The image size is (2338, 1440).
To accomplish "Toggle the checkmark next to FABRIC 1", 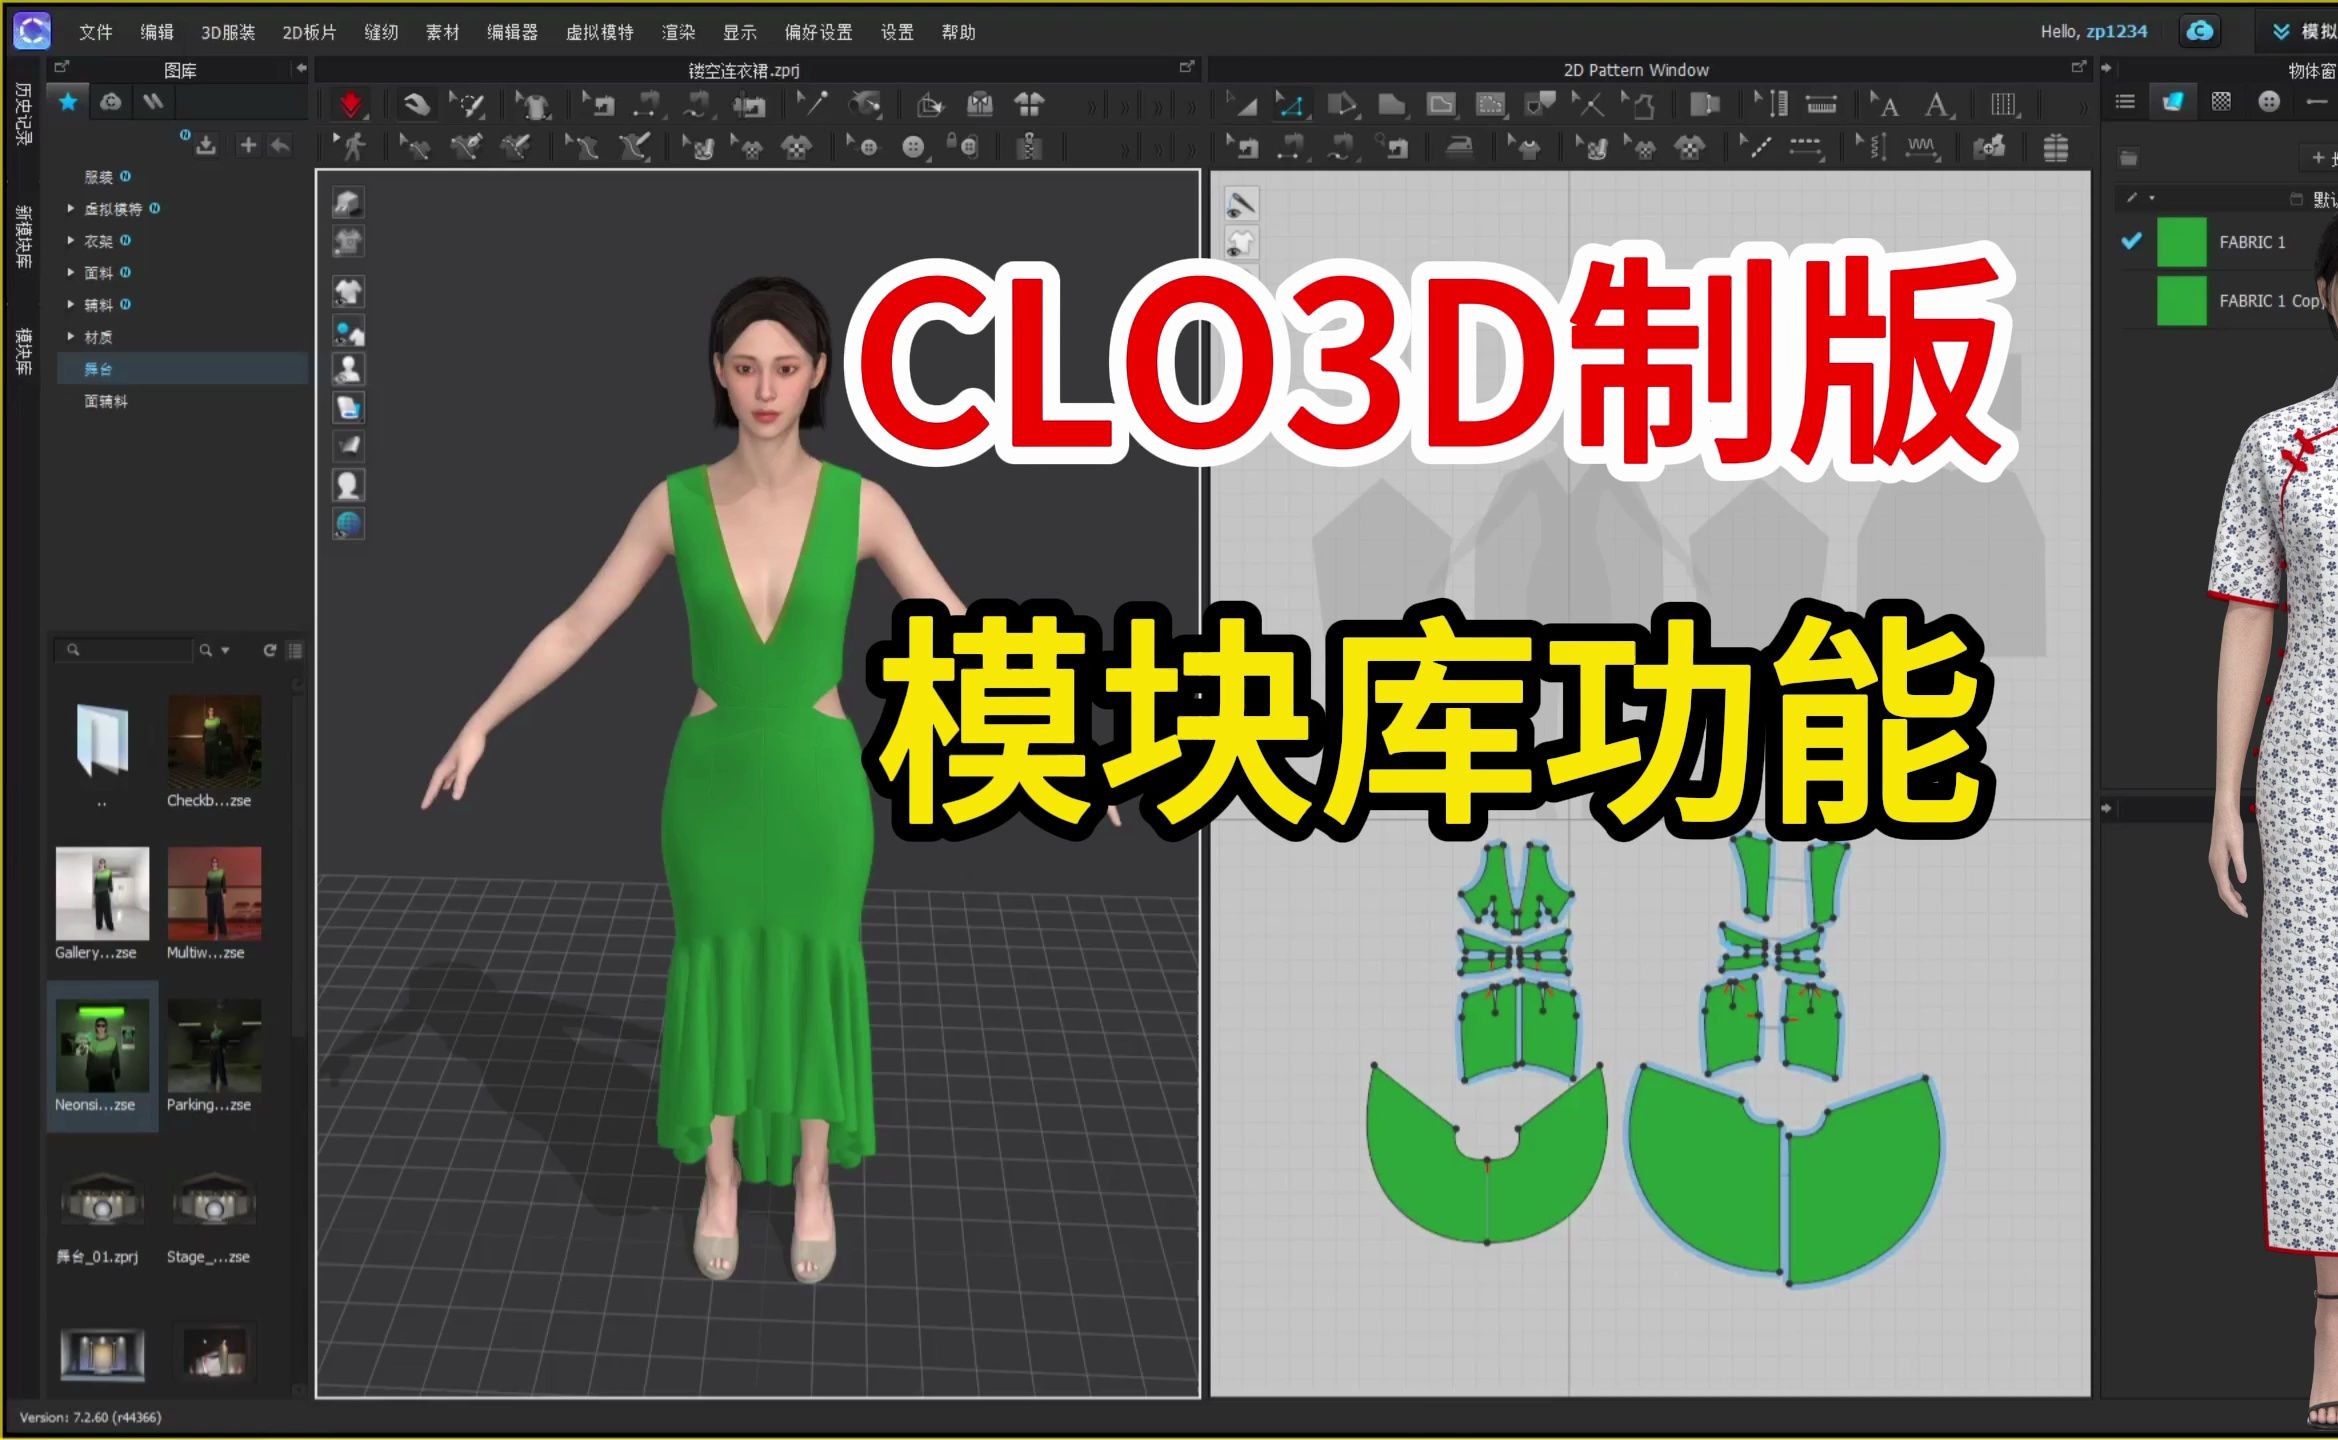I will [2132, 242].
